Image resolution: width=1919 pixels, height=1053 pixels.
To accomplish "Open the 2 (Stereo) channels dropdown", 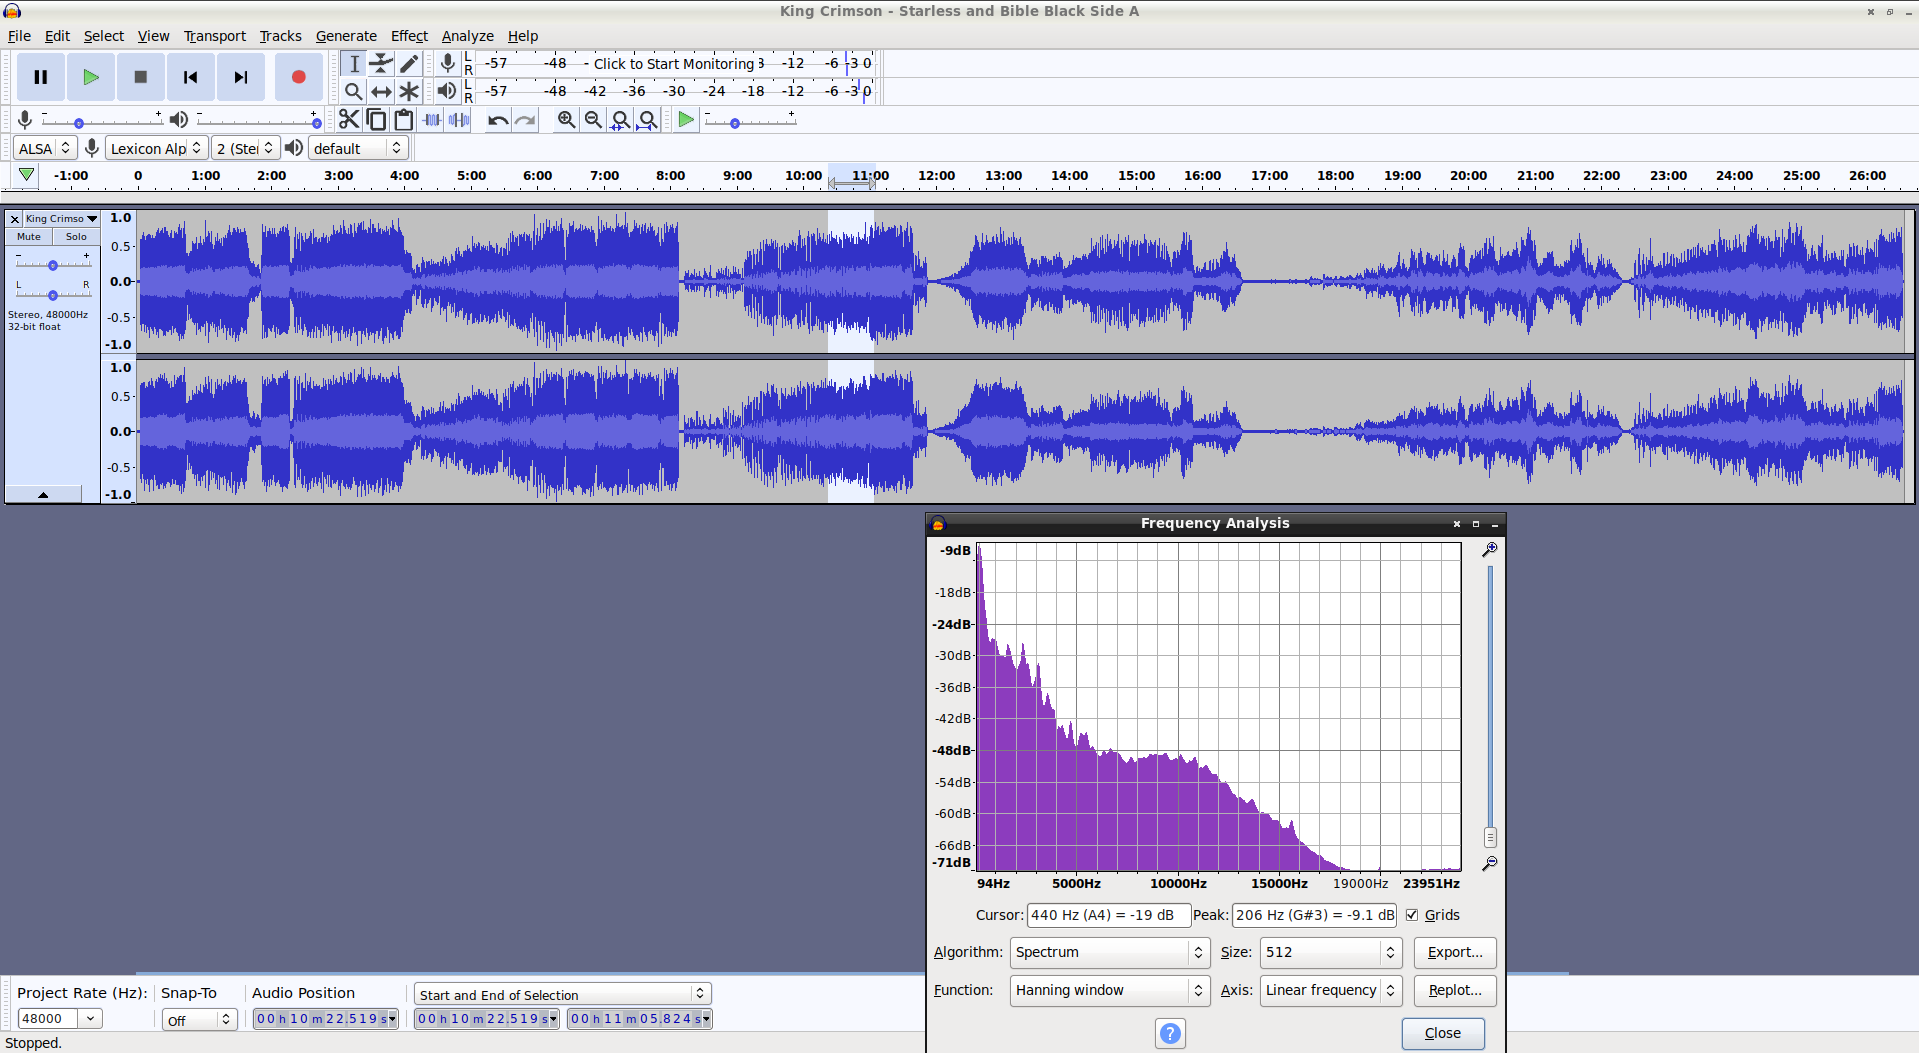I will tap(245, 148).
